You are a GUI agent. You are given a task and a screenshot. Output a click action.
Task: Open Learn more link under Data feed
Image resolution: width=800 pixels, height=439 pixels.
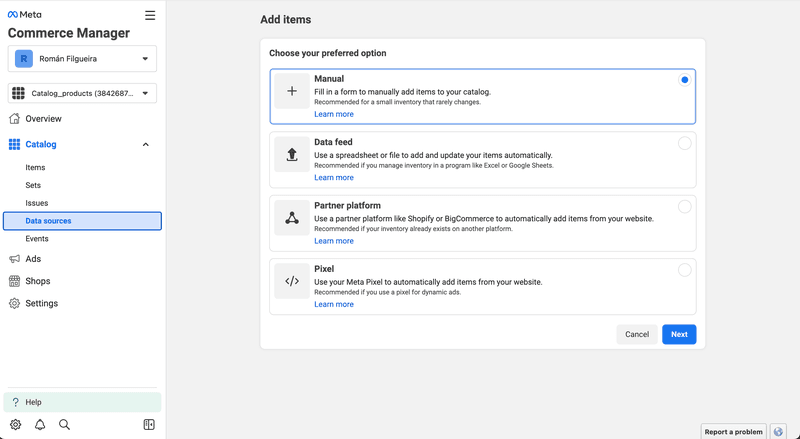(334, 178)
